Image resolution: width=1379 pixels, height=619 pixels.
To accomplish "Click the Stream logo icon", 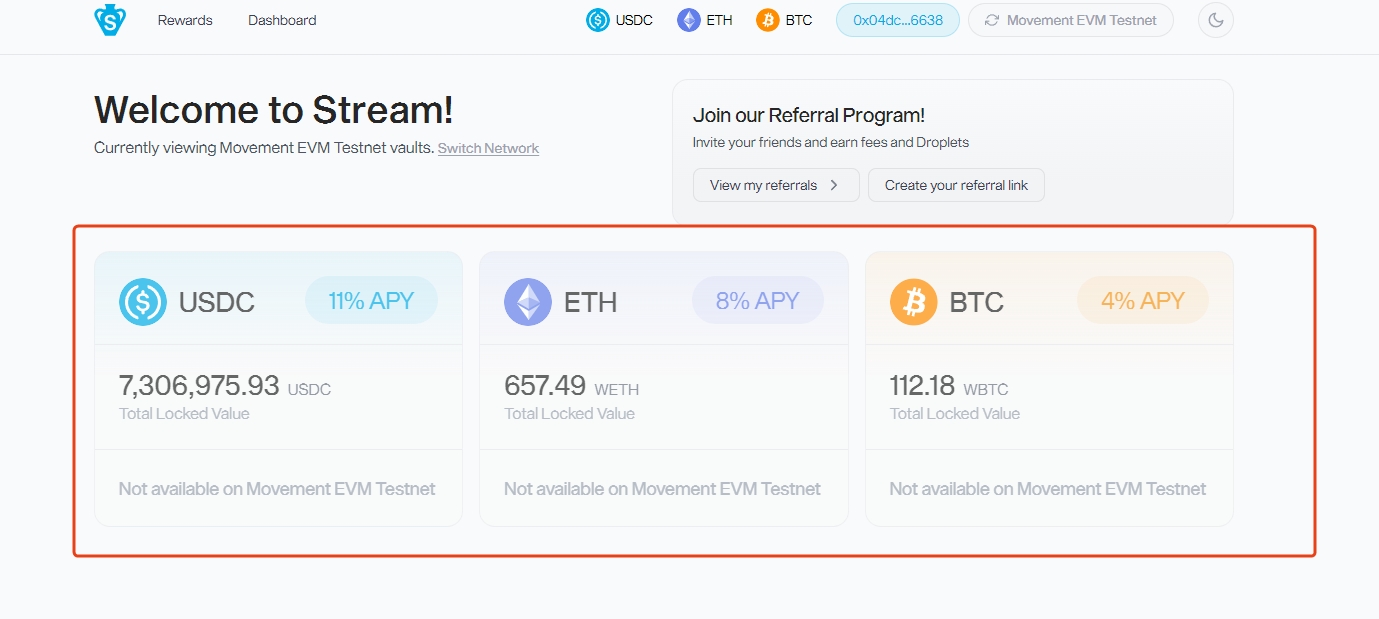I will [110, 20].
